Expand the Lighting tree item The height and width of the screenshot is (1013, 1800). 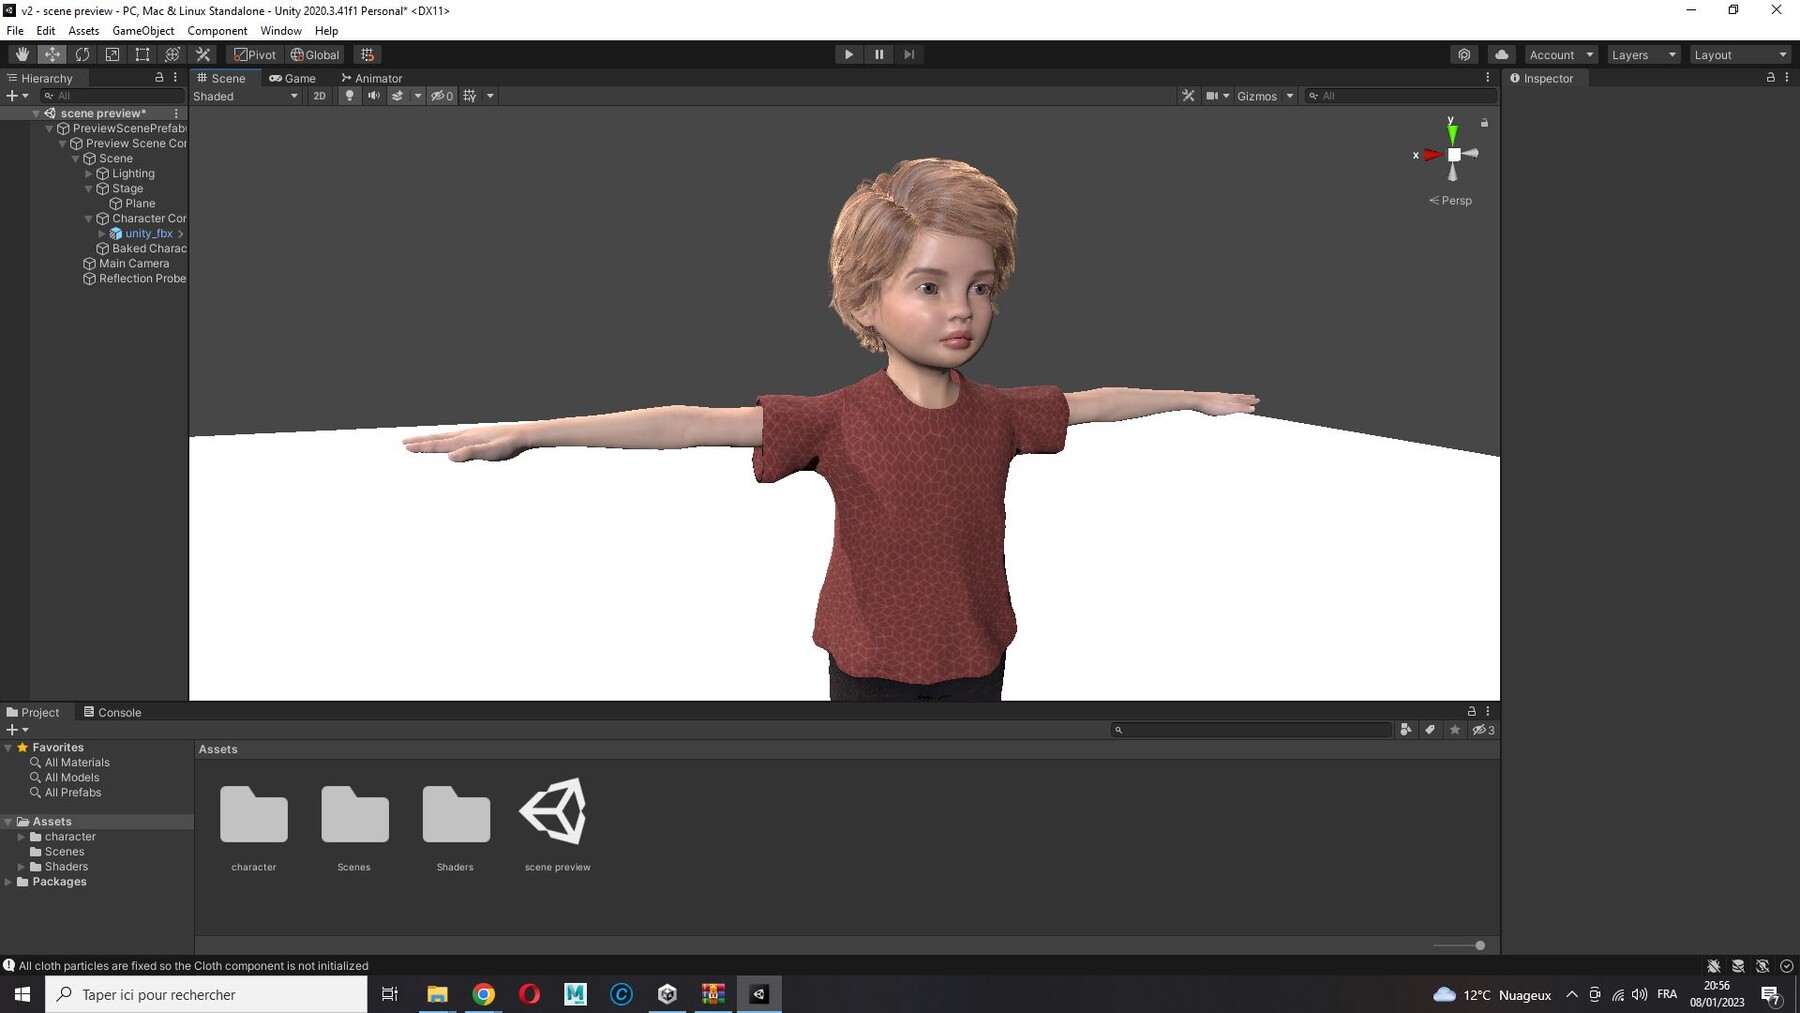pos(88,173)
